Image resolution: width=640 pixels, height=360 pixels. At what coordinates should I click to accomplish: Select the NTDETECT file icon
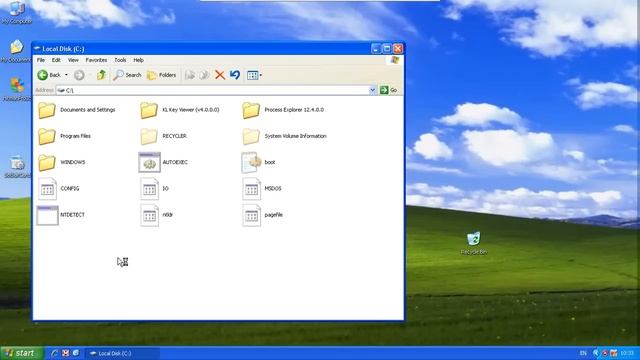coord(47,215)
